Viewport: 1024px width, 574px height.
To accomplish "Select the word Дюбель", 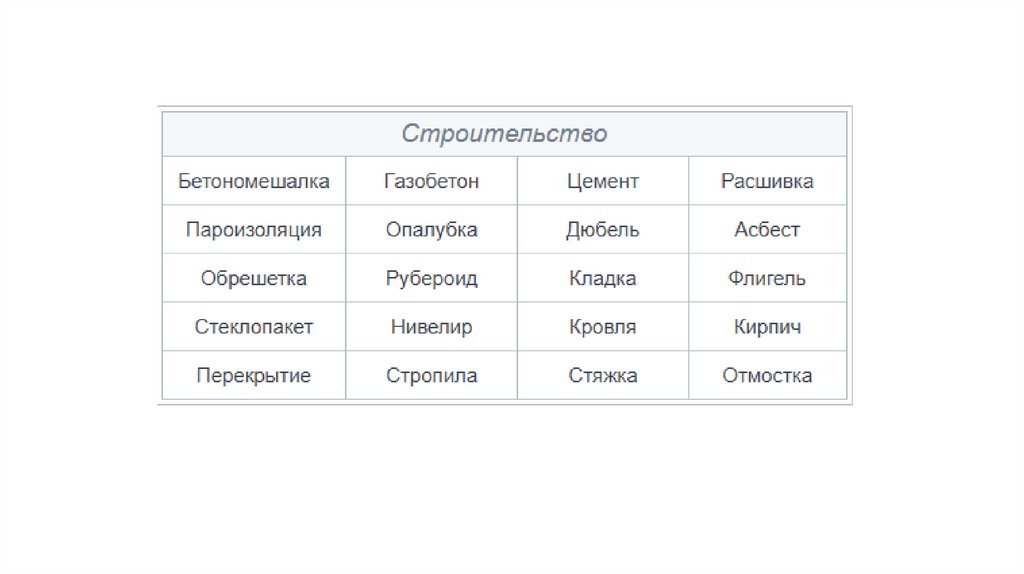I will [x=602, y=230].
